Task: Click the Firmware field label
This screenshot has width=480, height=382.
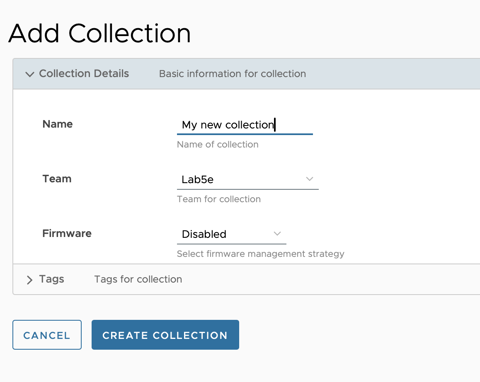Action: (67, 233)
